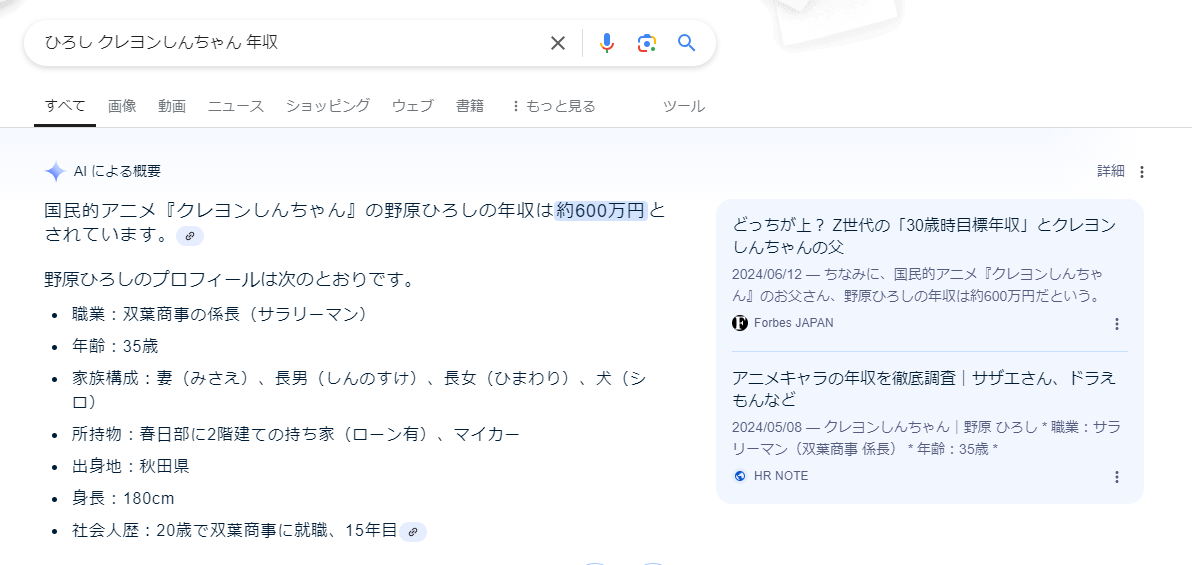Open three-dot menu for HR NOTE source
1192x565 pixels.
1117,477
